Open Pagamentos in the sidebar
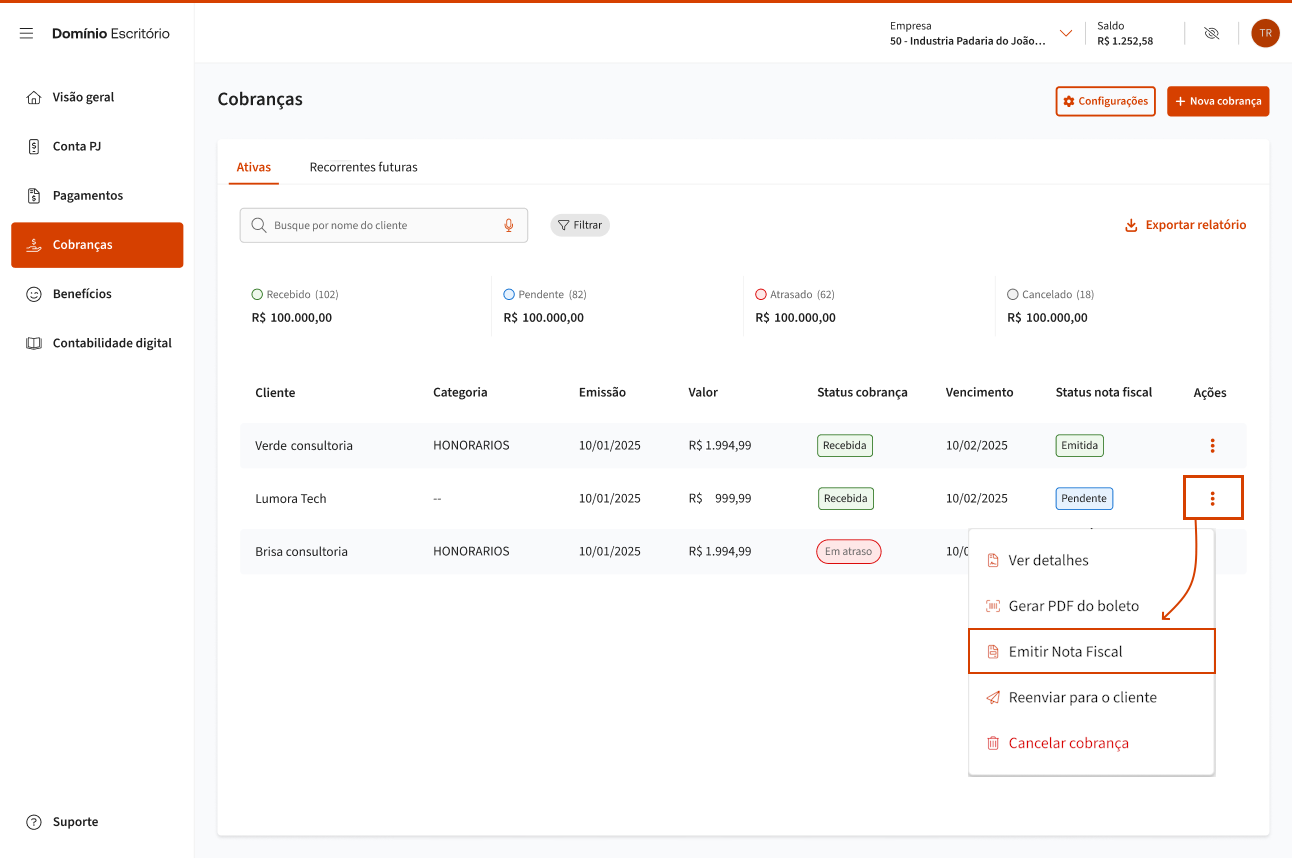This screenshot has width=1292, height=858. [87, 195]
